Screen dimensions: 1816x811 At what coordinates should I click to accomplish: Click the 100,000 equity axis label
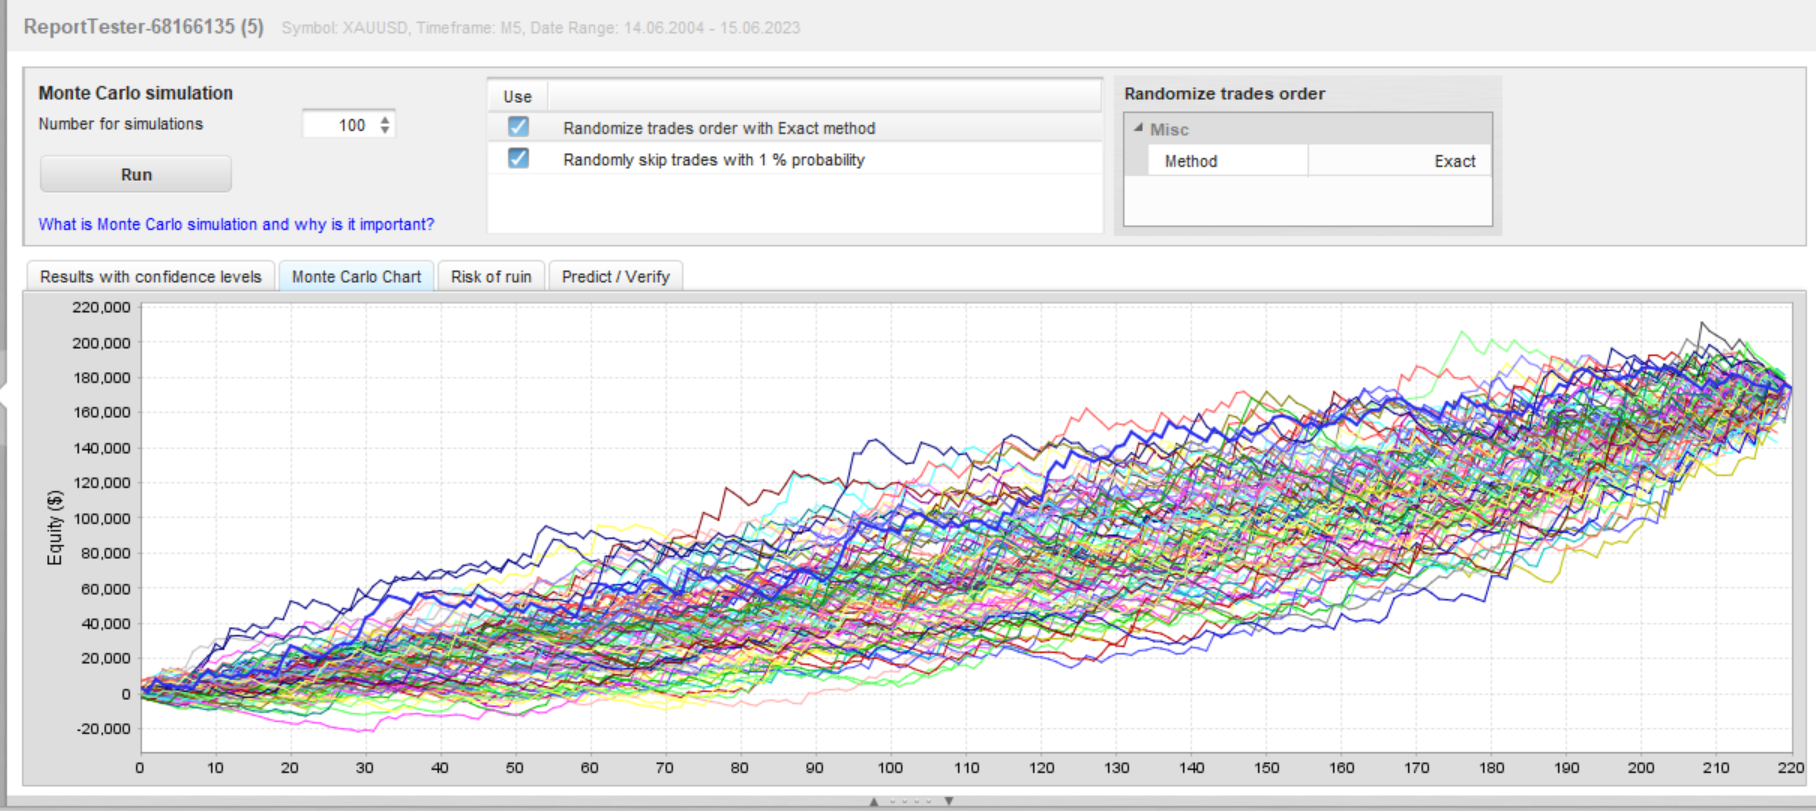(101, 518)
